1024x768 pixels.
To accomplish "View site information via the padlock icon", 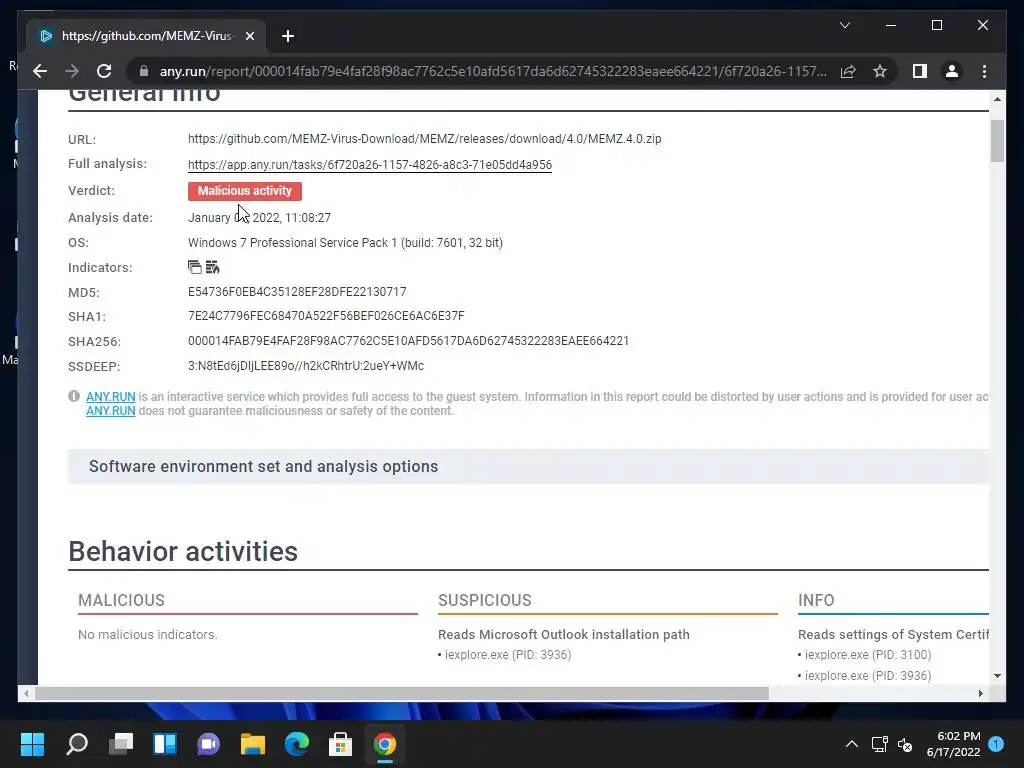I will click(x=144, y=71).
